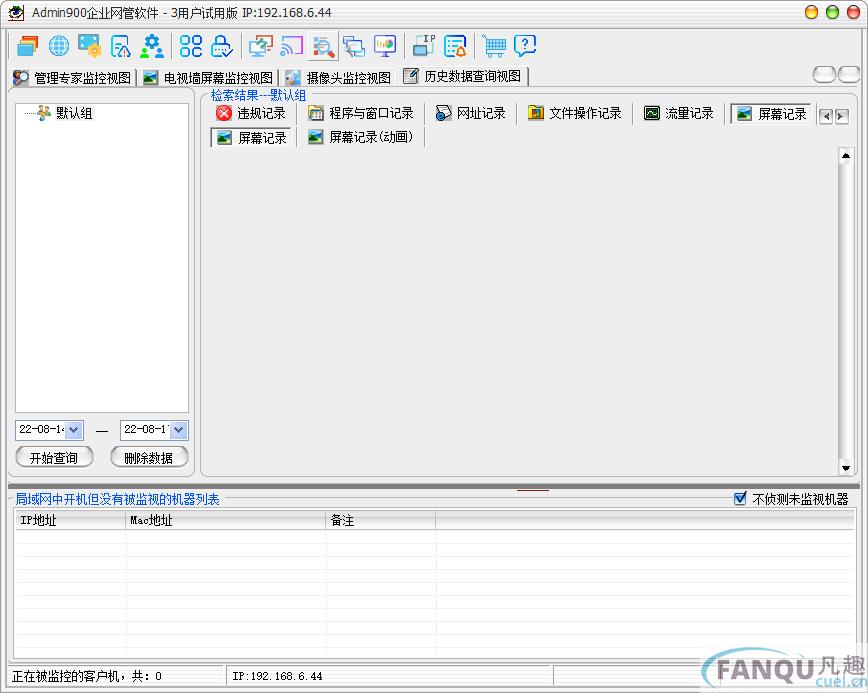View the 流量记录 tab
This screenshot has width=868, height=693.
pyautogui.click(x=679, y=113)
